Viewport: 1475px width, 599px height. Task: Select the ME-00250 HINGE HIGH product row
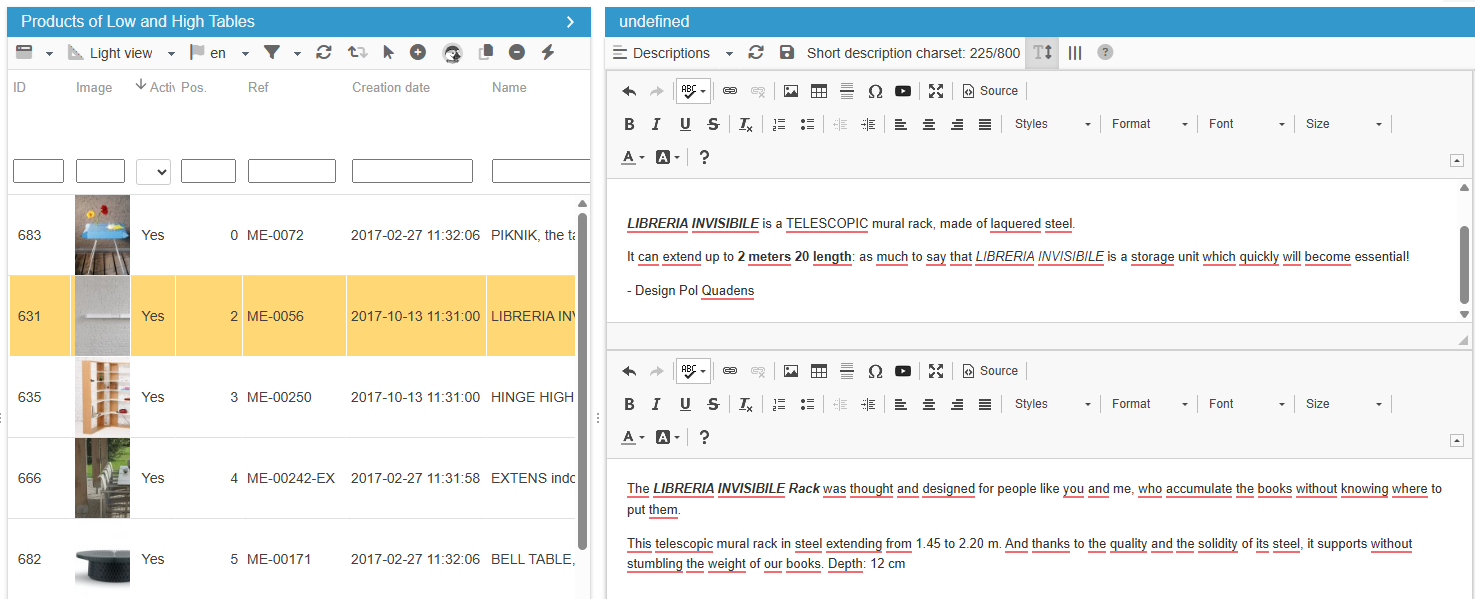[x=292, y=397]
